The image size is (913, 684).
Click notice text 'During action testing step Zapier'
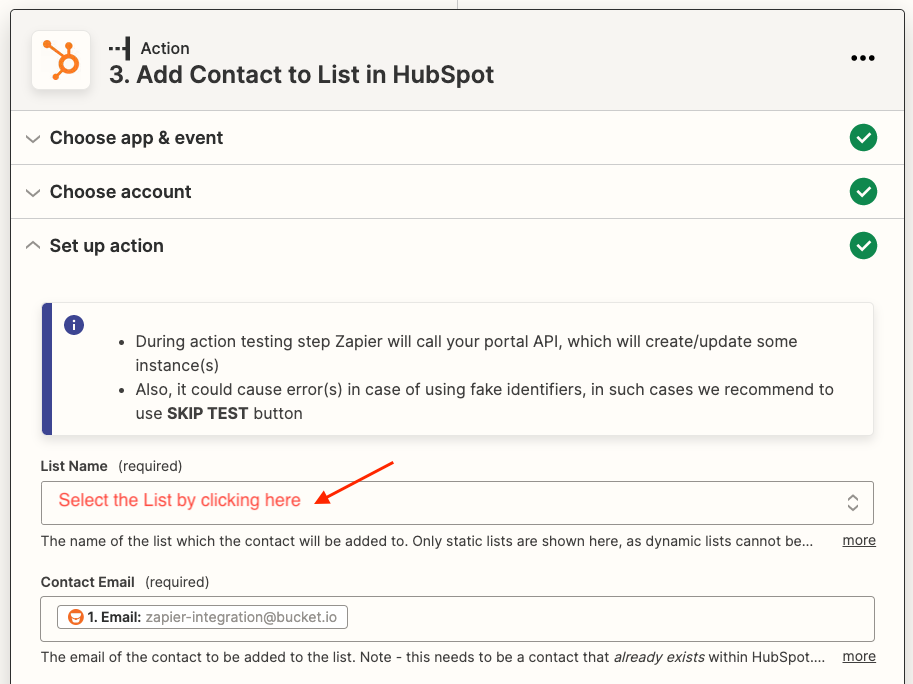tap(259, 342)
